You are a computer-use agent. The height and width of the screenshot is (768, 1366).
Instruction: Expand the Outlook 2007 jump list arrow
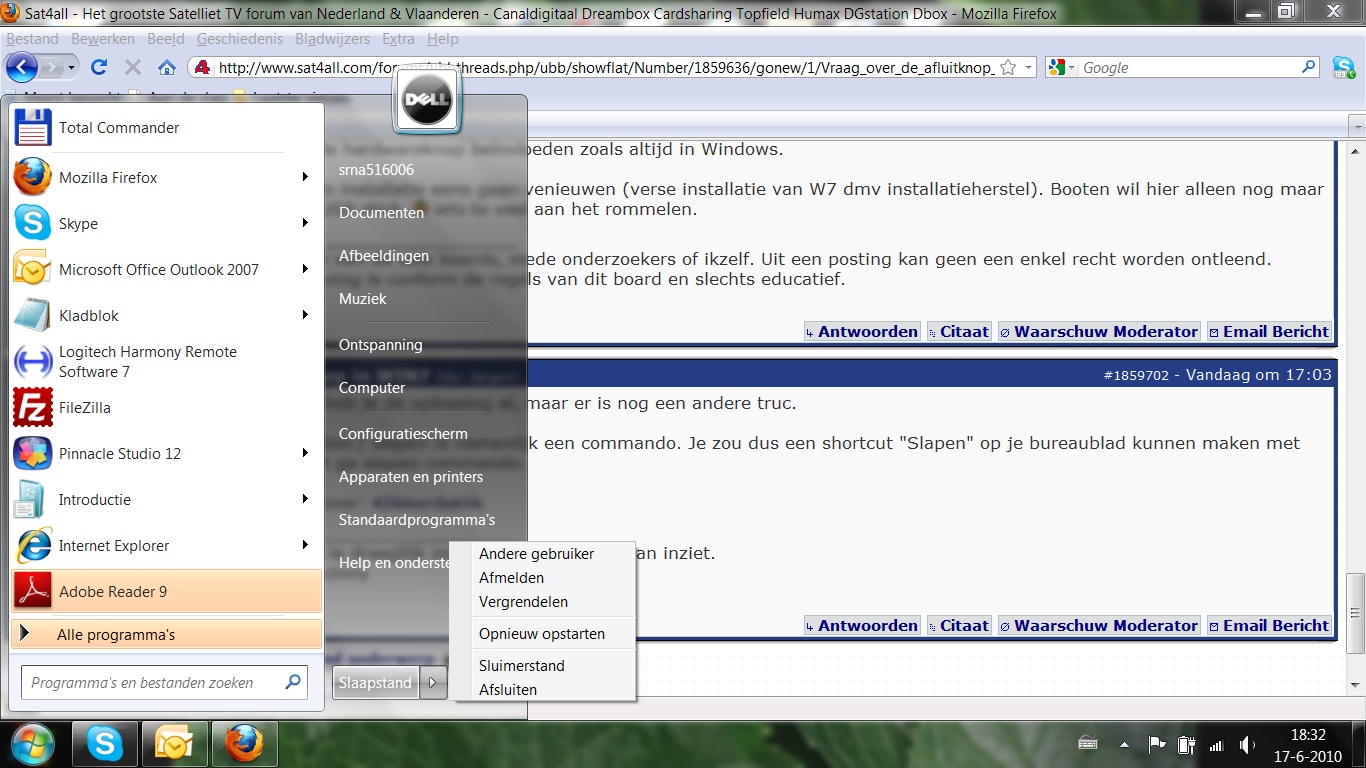click(x=305, y=270)
